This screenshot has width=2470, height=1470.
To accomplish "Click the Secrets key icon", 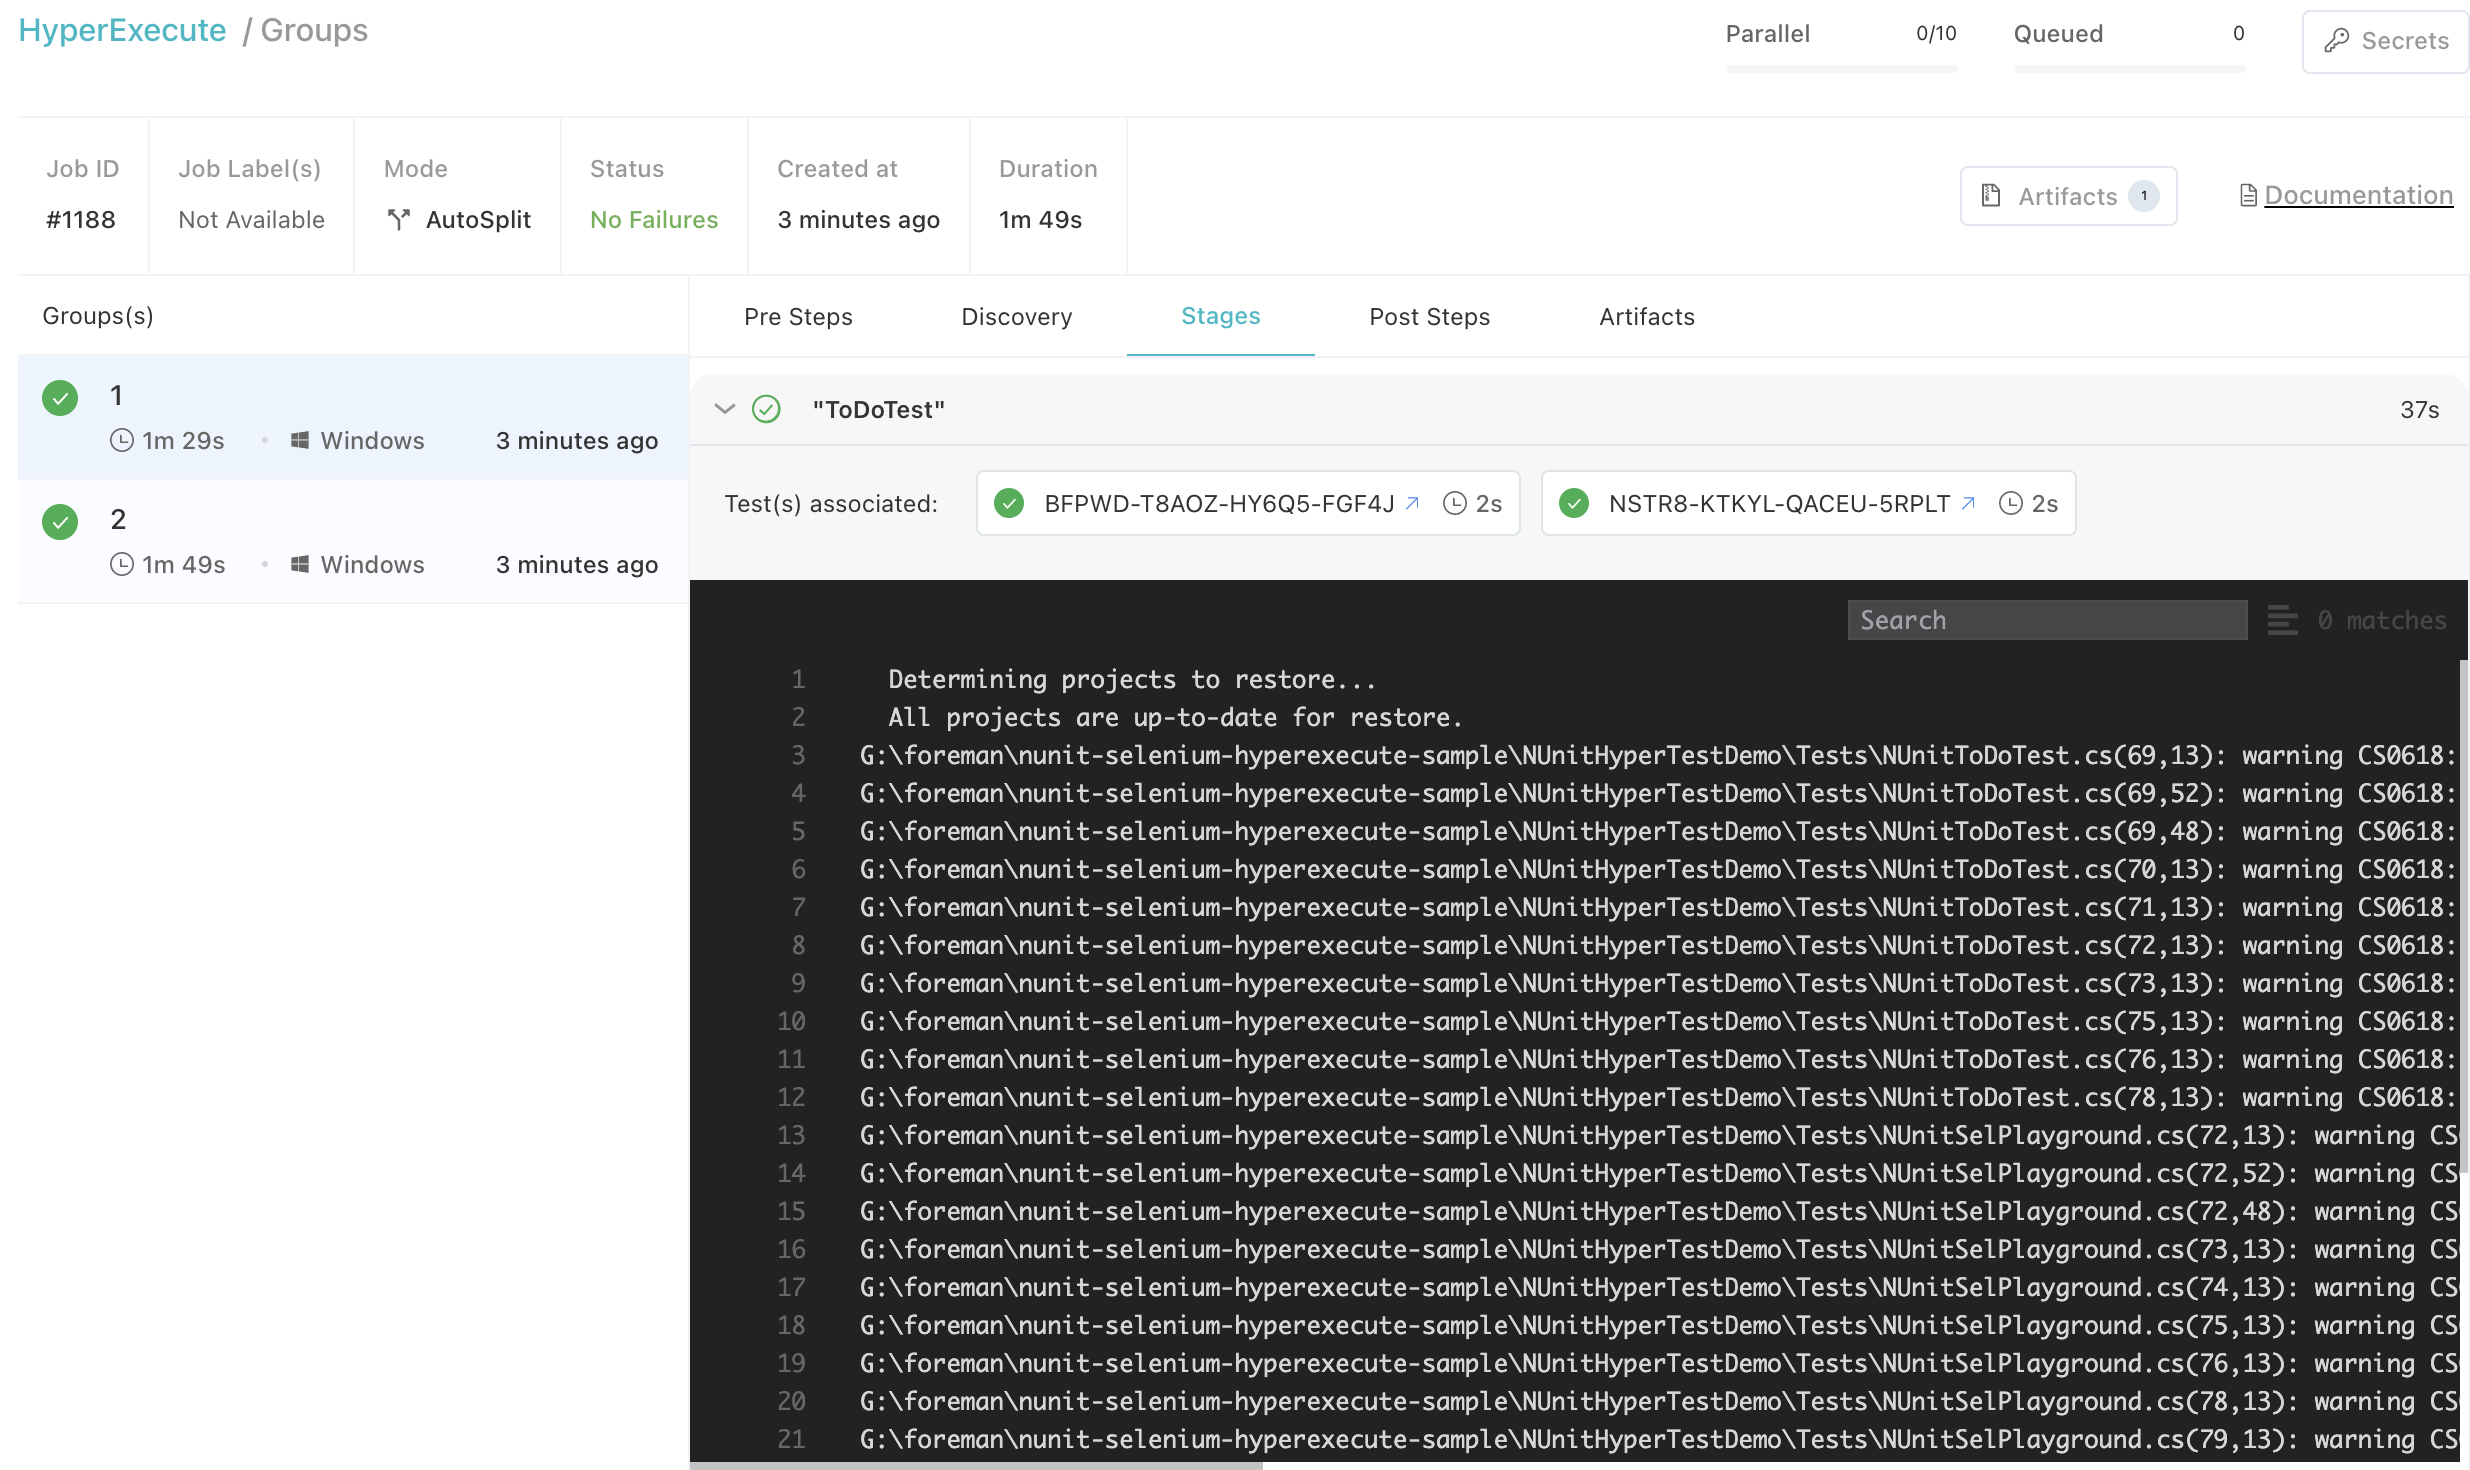I will click(2337, 37).
